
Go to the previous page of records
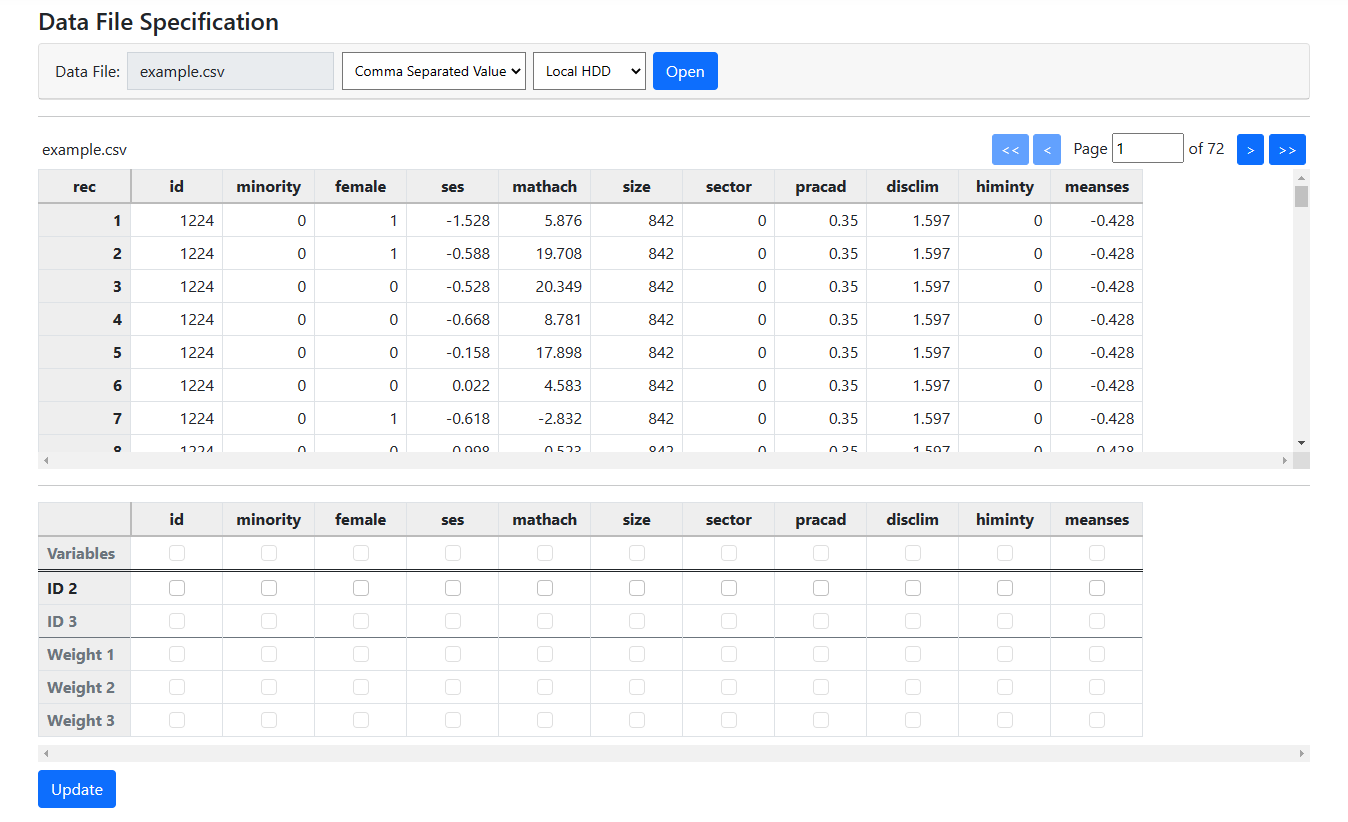click(1046, 149)
